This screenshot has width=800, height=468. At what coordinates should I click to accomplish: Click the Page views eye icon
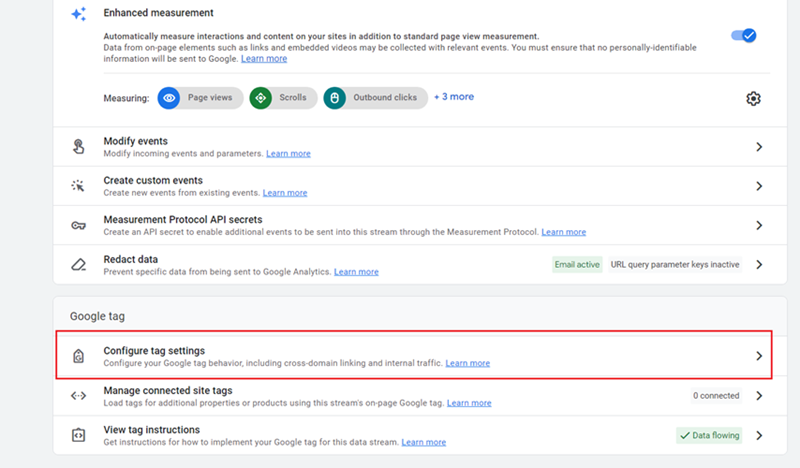169,97
